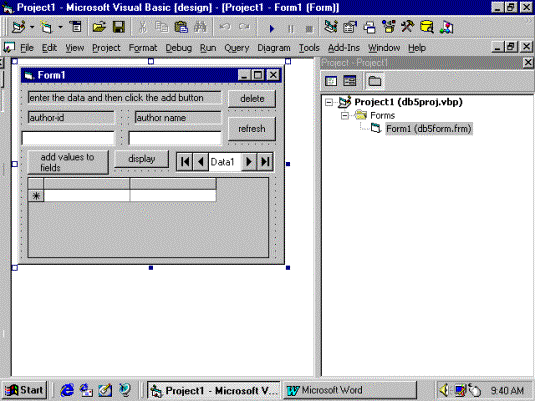Open the Toolbox hammer-and-wrench icon

pos(407,27)
